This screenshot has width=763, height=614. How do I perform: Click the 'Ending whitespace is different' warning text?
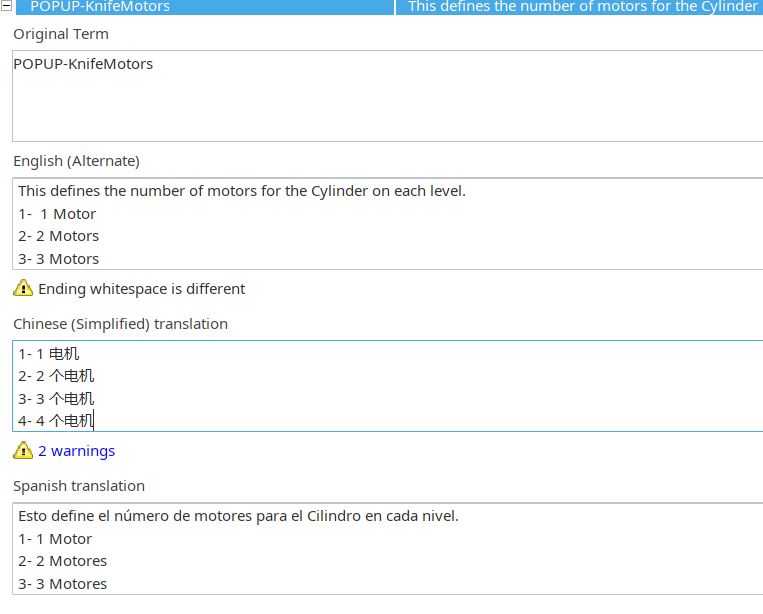click(142, 289)
